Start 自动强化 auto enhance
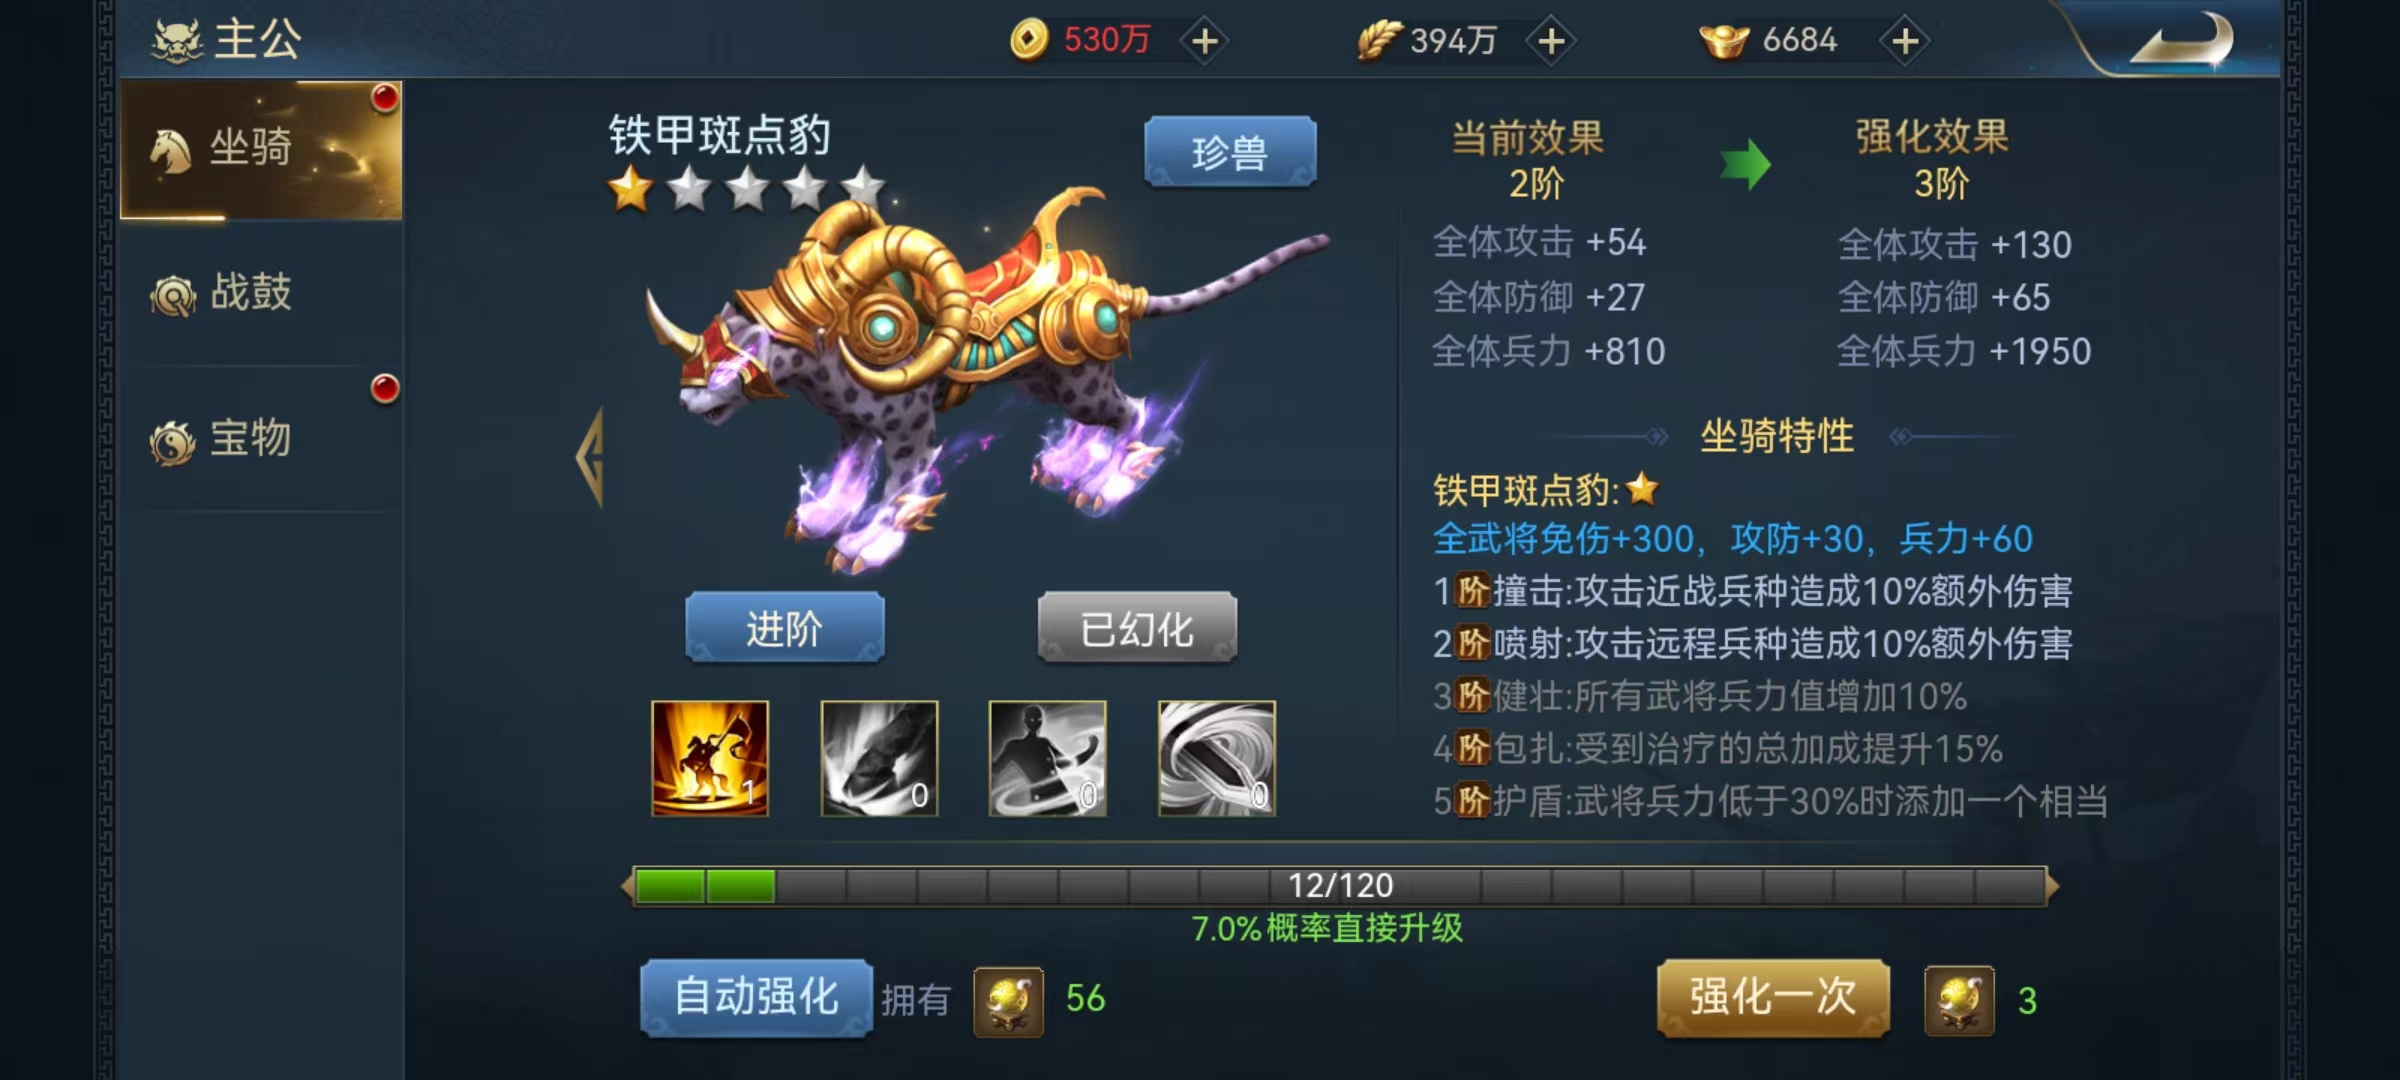The height and width of the screenshot is (1080, 2400). click(756, 998)
